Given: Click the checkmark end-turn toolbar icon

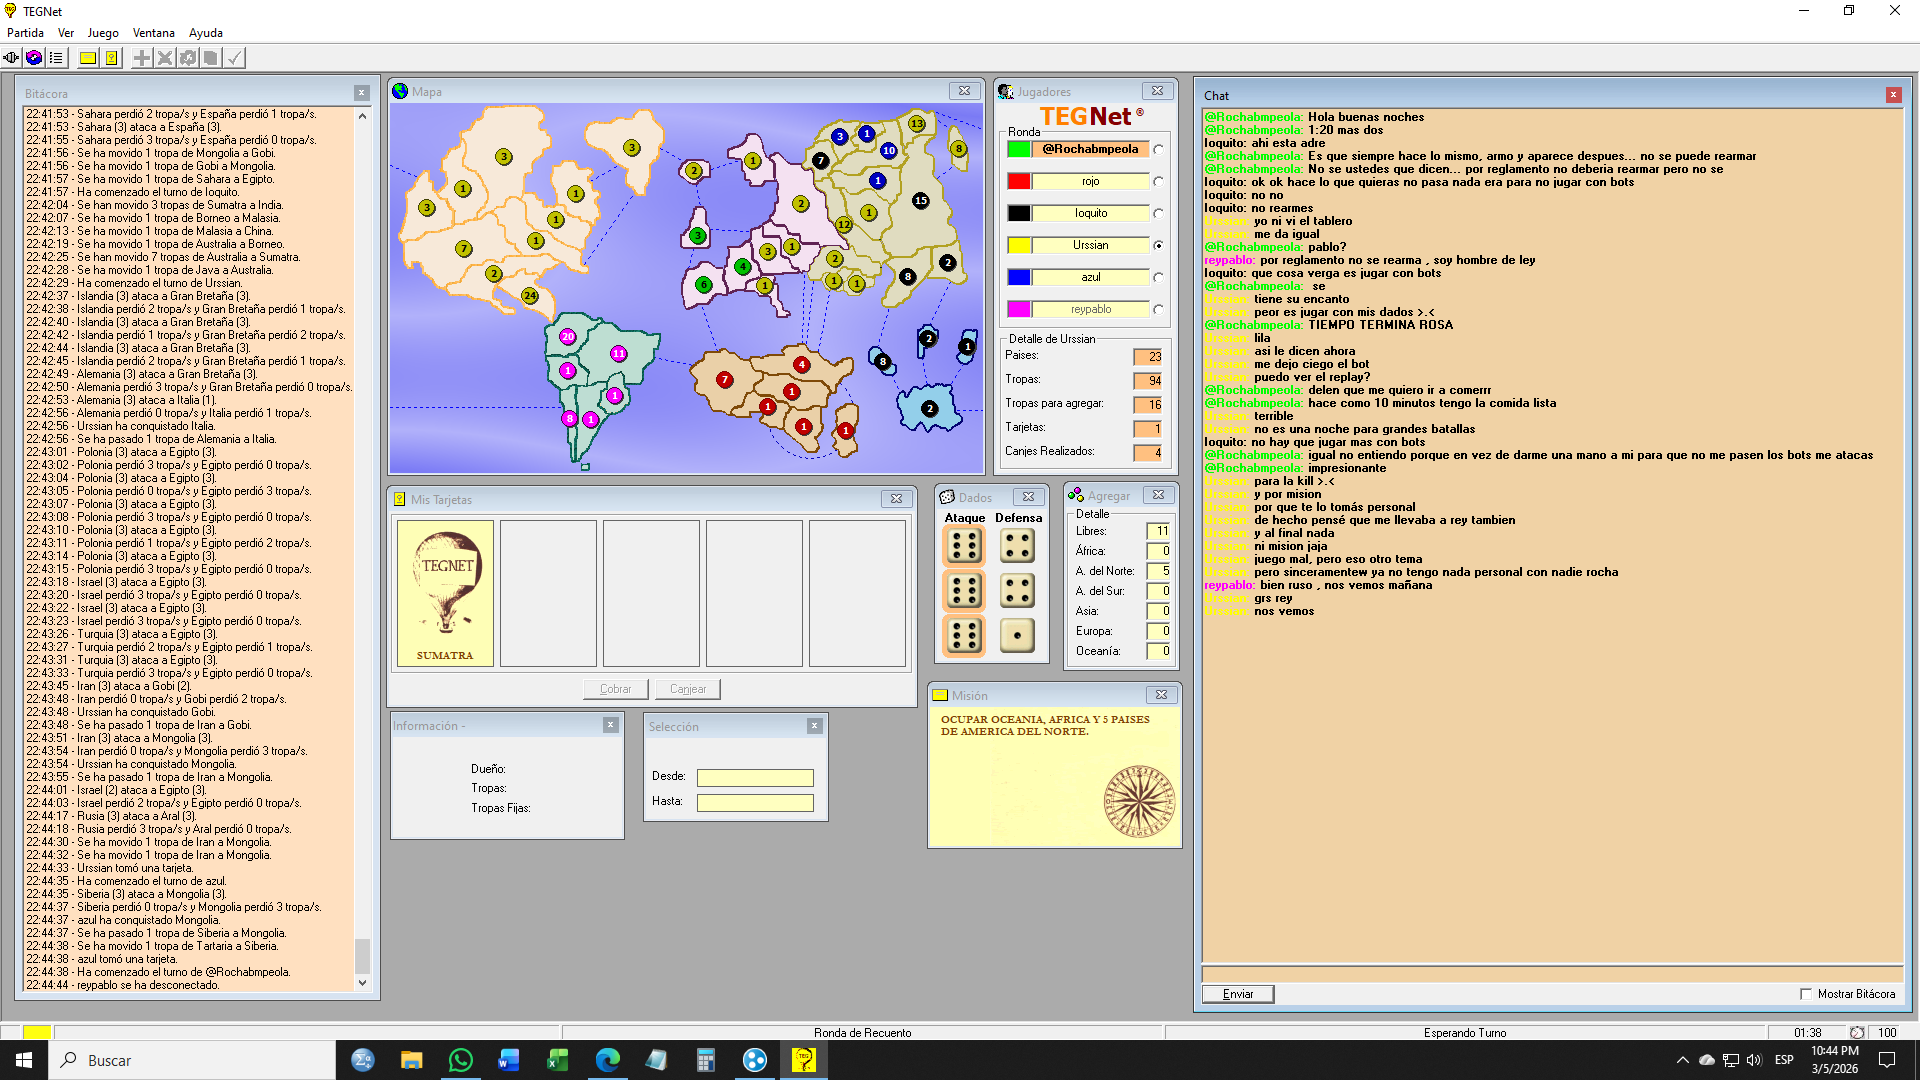Looking at the screenshot, I should [x=234, y=58].
